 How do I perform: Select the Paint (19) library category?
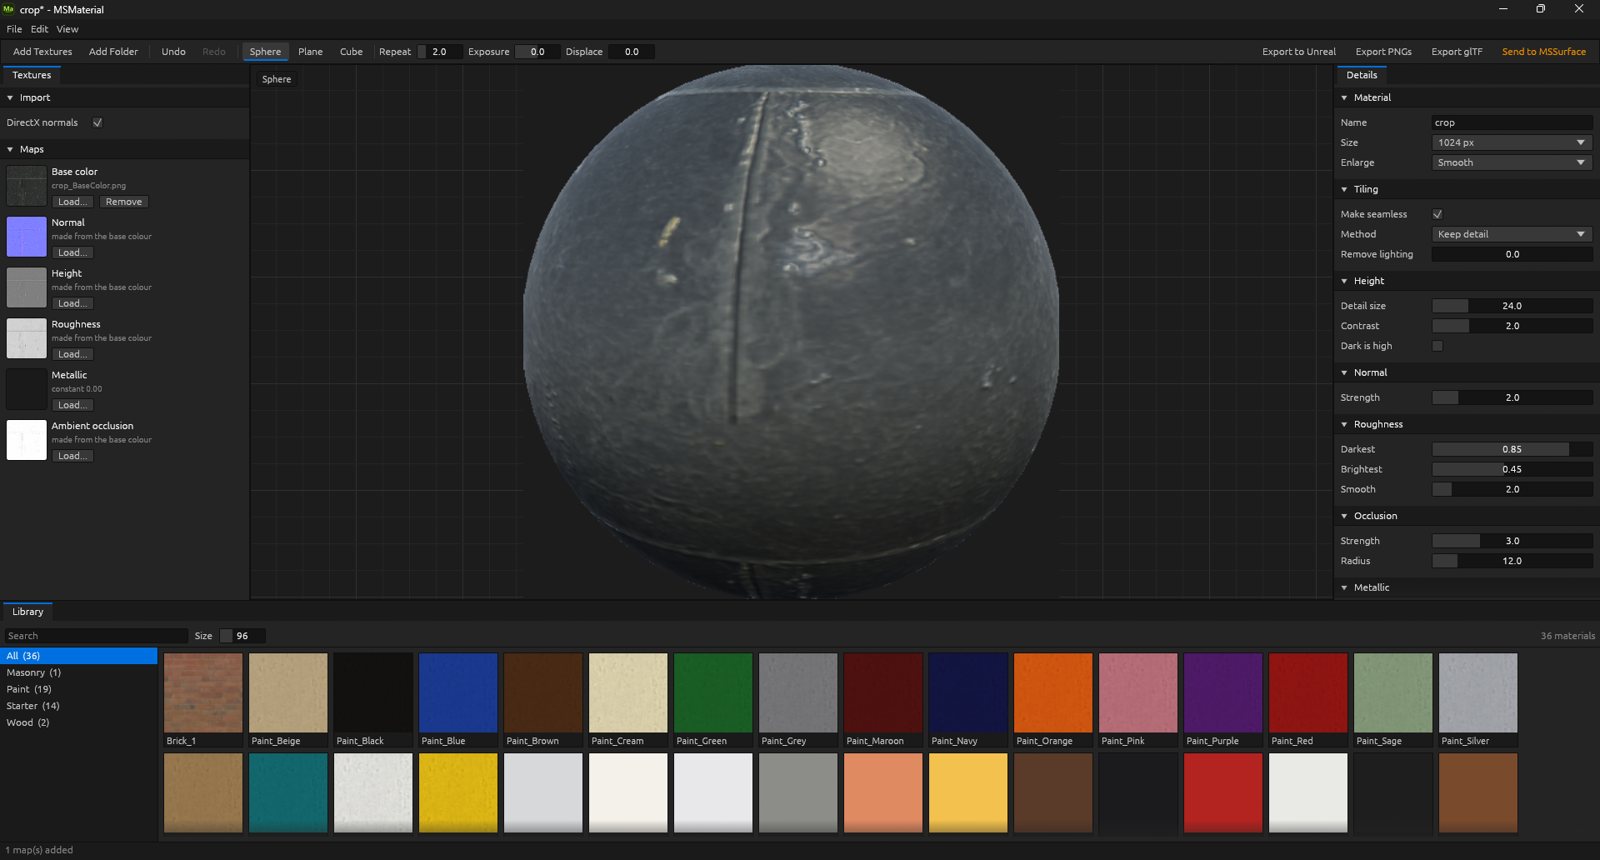78,689
